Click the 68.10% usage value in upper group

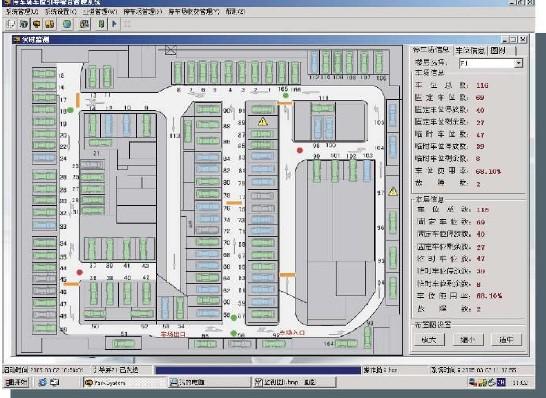[488, 171]
